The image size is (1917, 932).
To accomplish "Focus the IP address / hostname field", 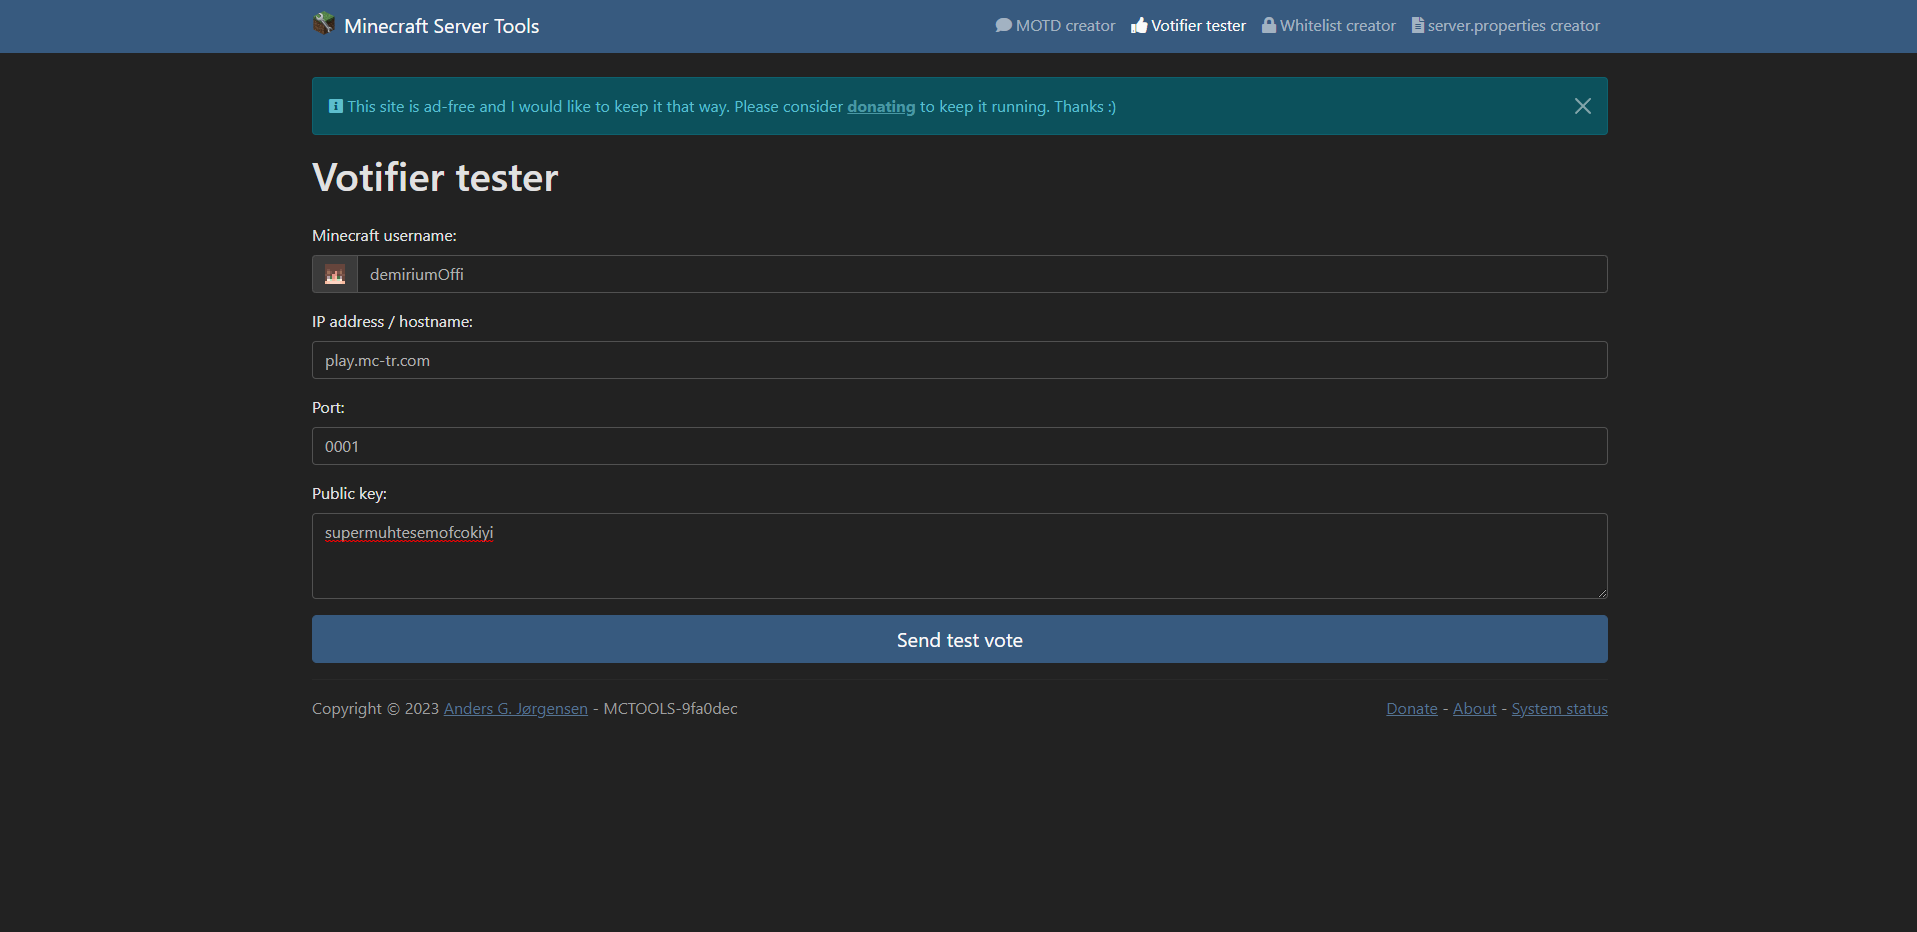I will click(960, 360).
